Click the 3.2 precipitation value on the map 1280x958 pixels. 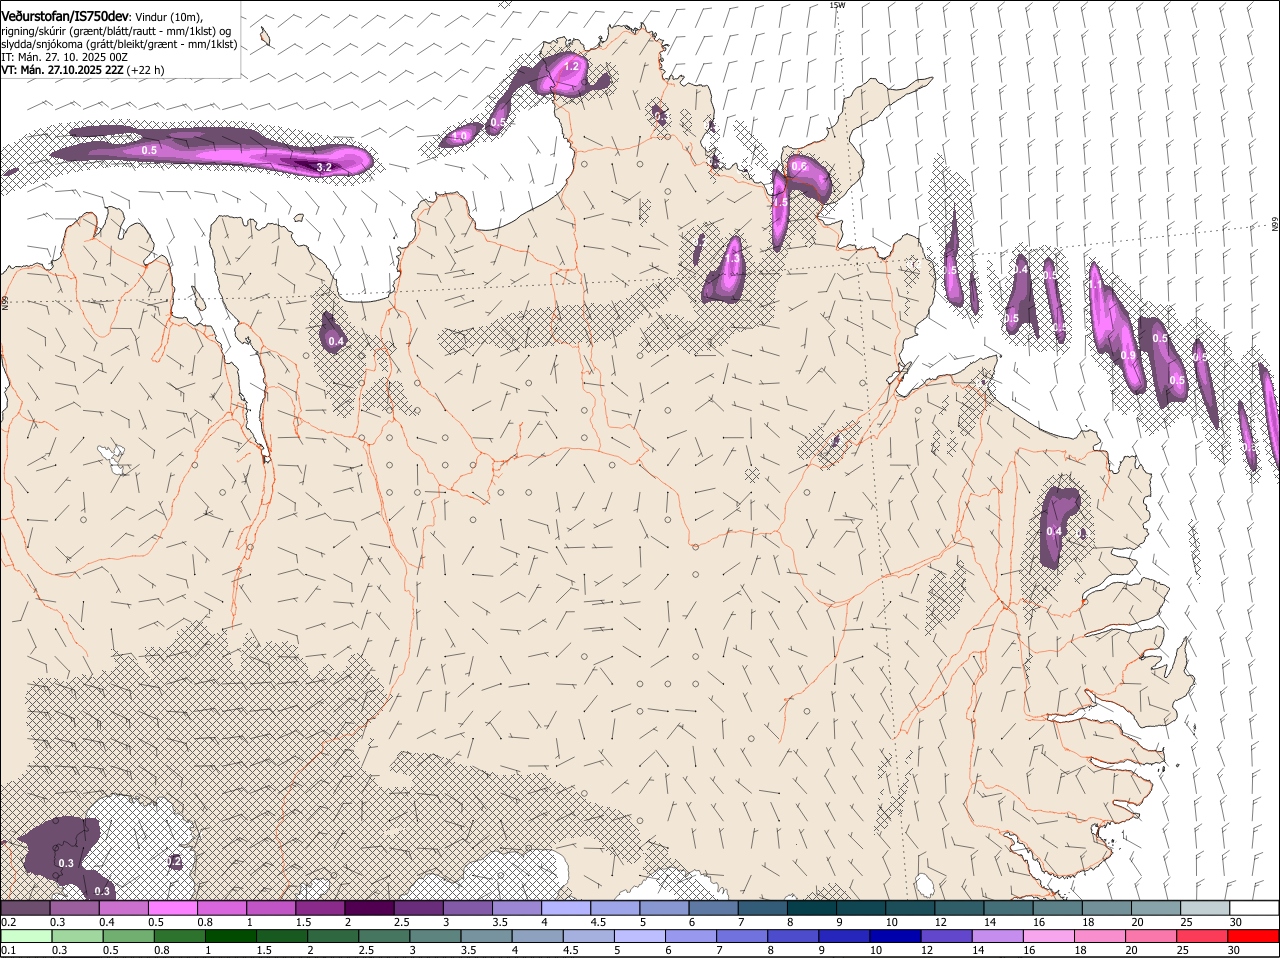pyautogui.click(x=324, y=167)
